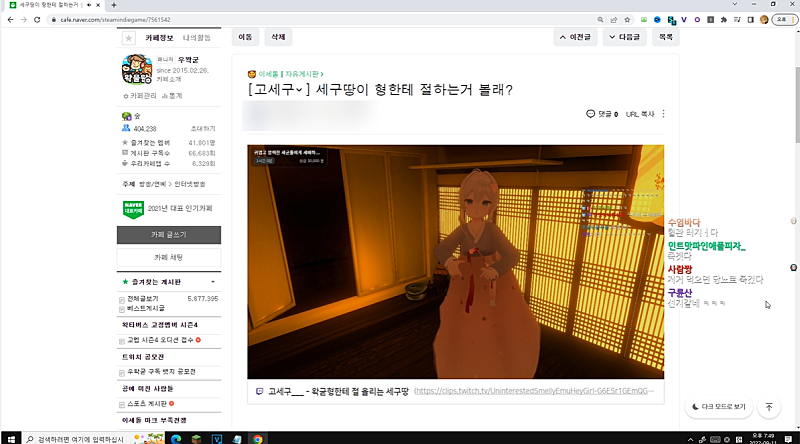Click the 삭제 delete button
Screen dimensions: 800x444
click(x=277, y=37)
